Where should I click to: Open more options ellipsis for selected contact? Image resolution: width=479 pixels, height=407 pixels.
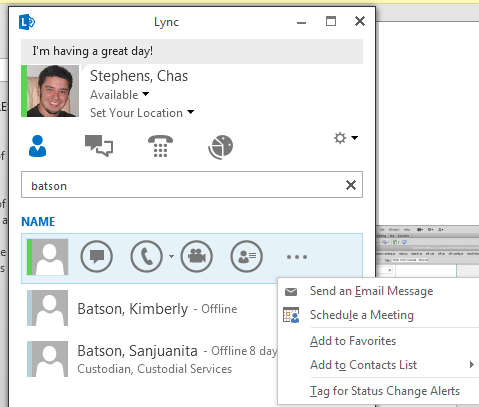coord(297,257)
